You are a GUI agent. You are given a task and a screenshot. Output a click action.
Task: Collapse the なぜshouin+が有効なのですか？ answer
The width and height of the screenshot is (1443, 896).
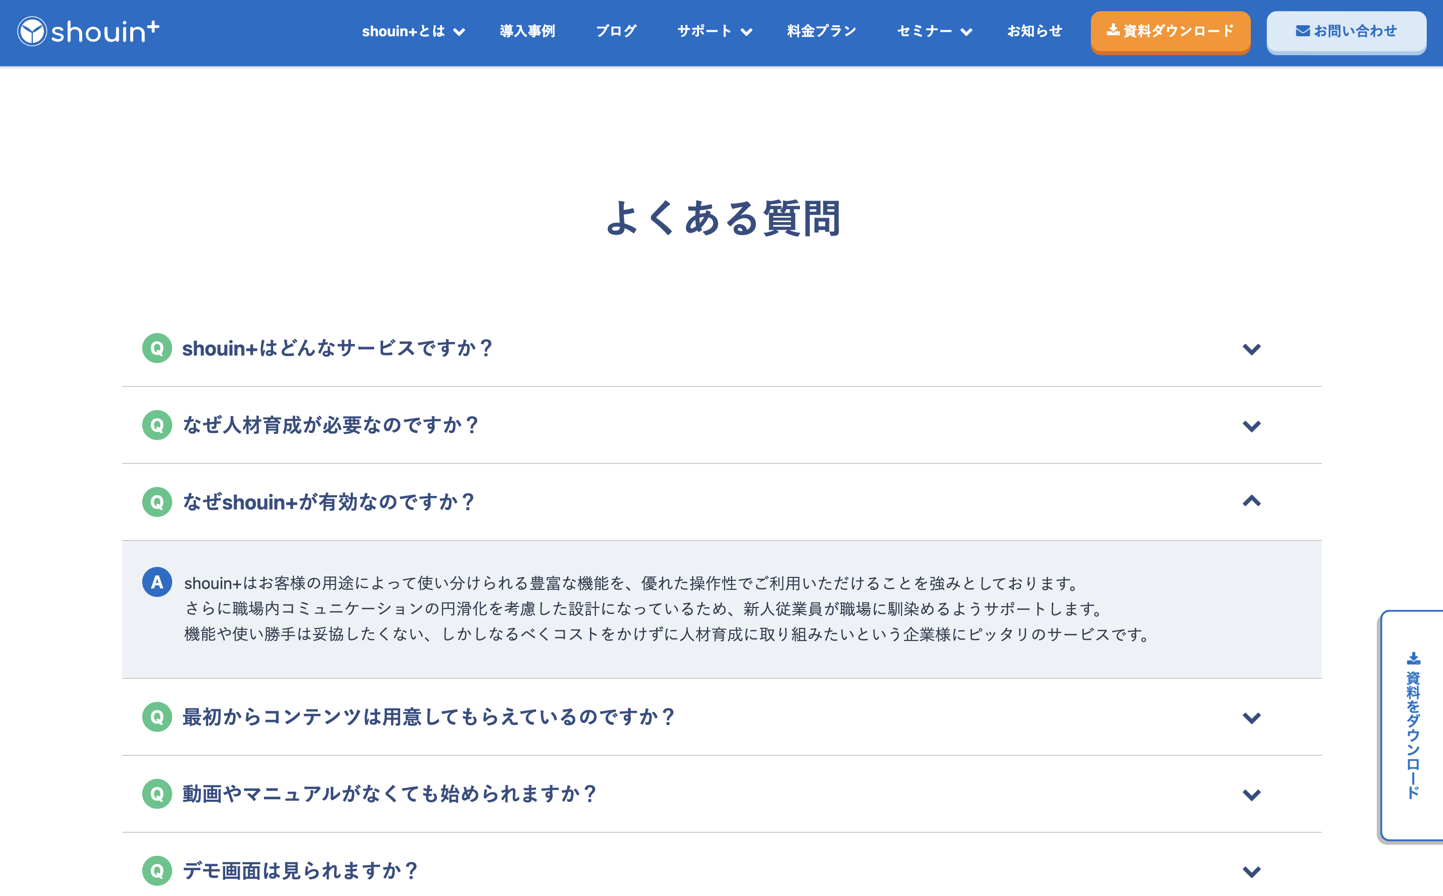point(1251,501)
